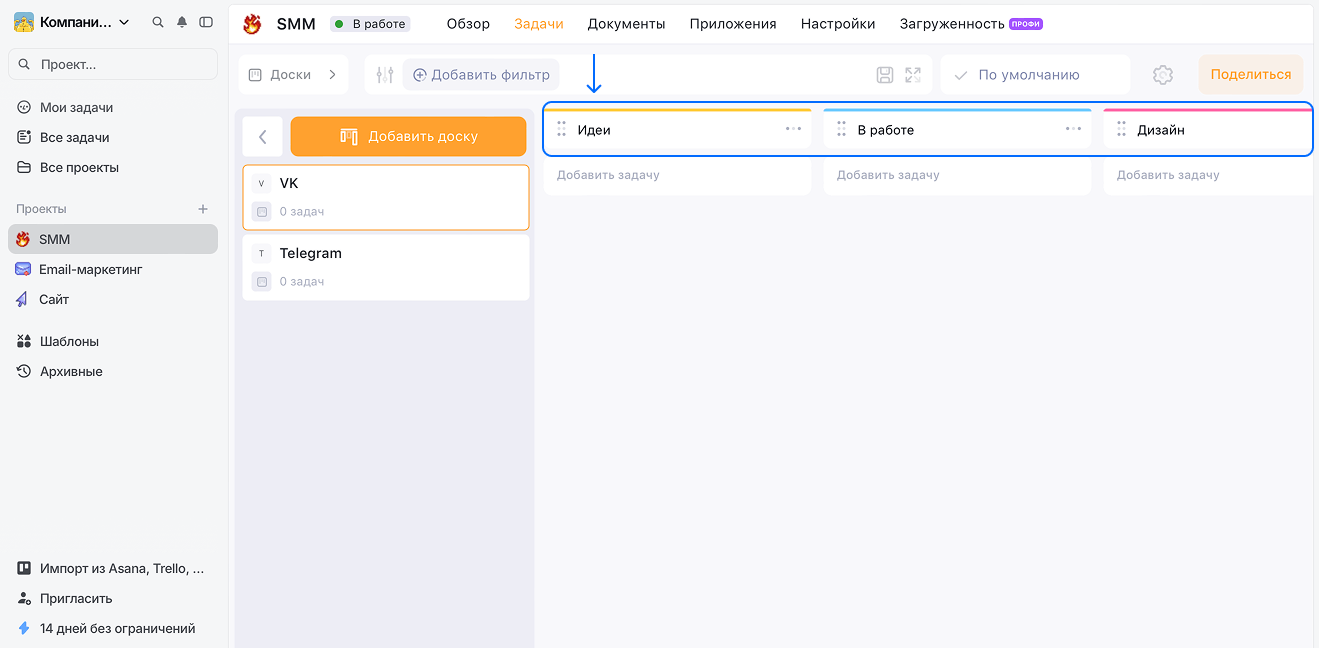
Task: Focus the project search field
Action: (113, 64)
